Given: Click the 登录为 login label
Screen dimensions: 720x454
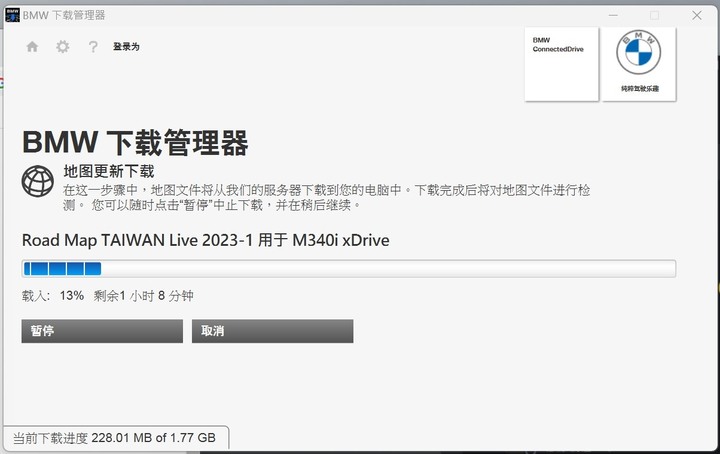Looking at the screenshot, I should (x=126, y=46).
